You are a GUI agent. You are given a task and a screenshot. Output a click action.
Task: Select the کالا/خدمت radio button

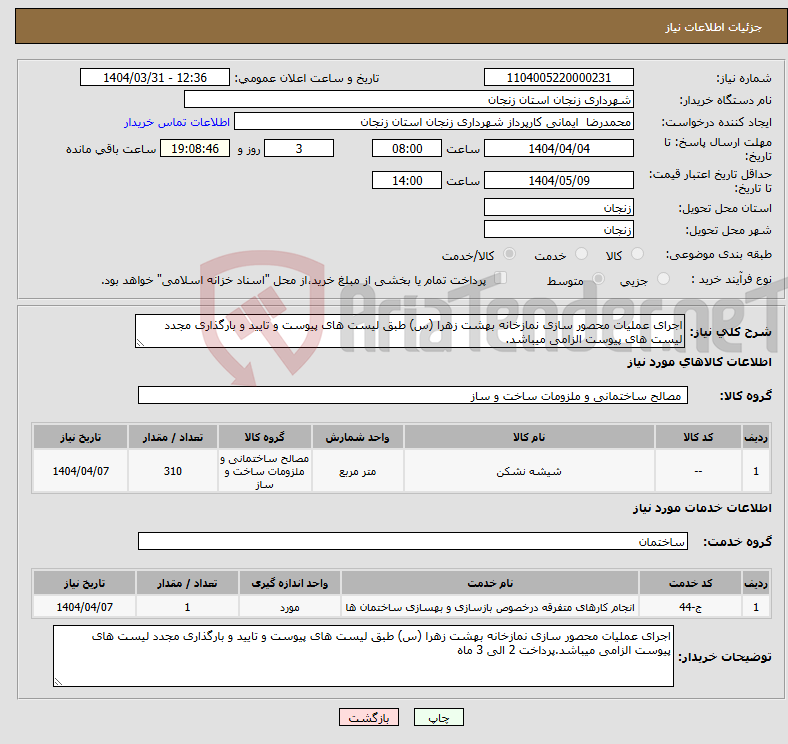coord(510,254)
